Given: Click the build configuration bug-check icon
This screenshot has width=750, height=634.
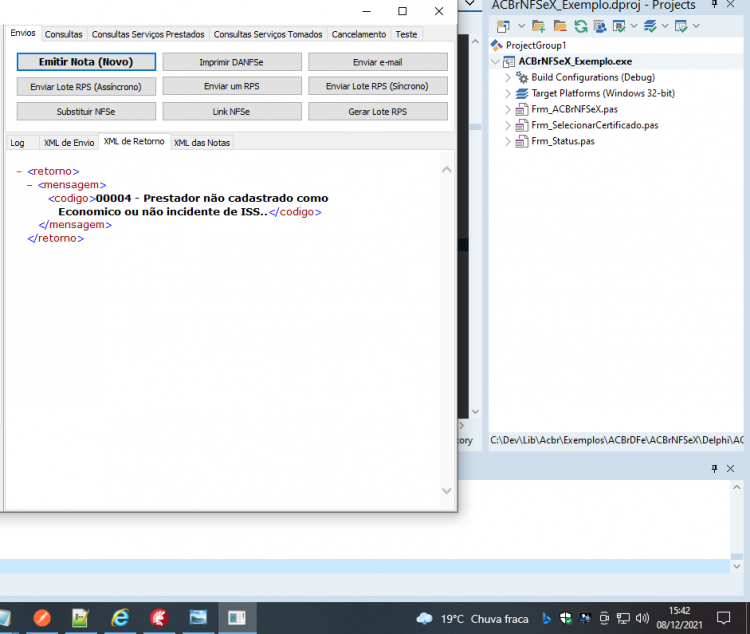Looking at the screenshot, I should click(x=619, y=26).
